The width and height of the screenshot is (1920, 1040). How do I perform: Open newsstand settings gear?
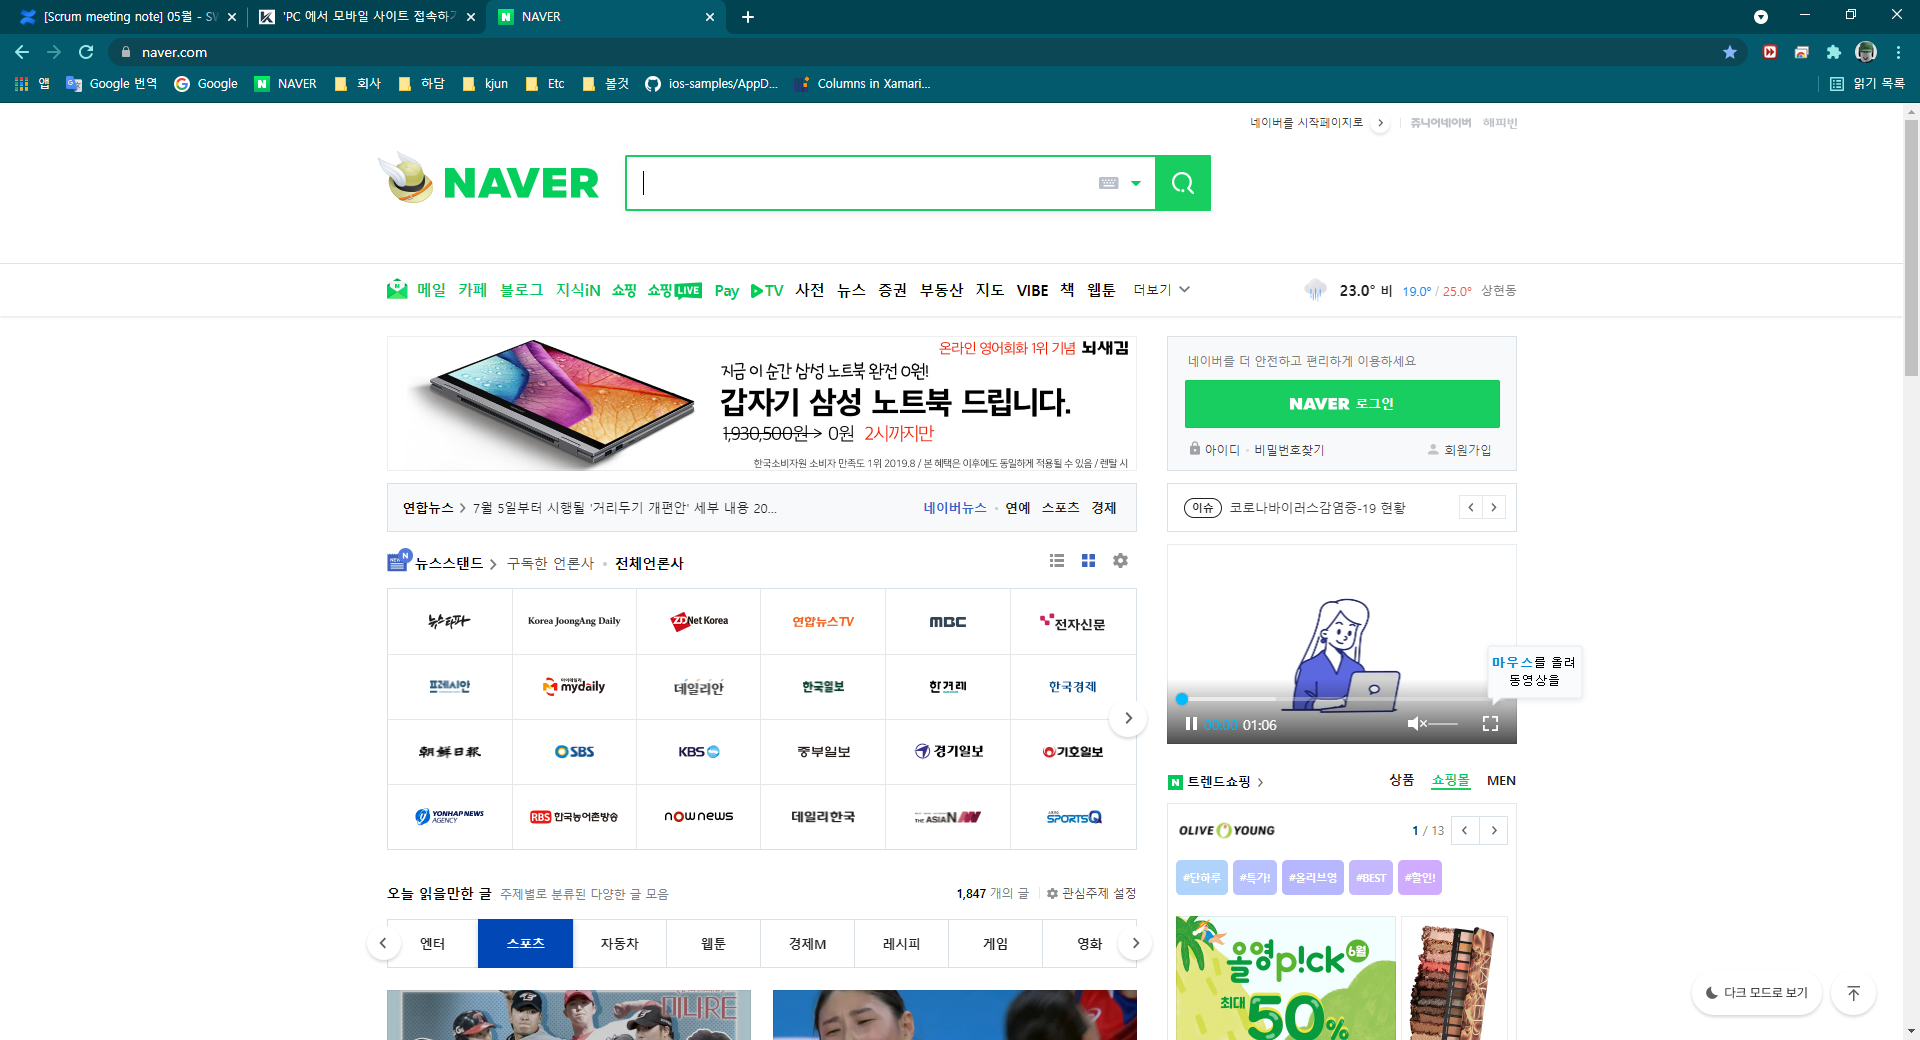point(1120,561)
